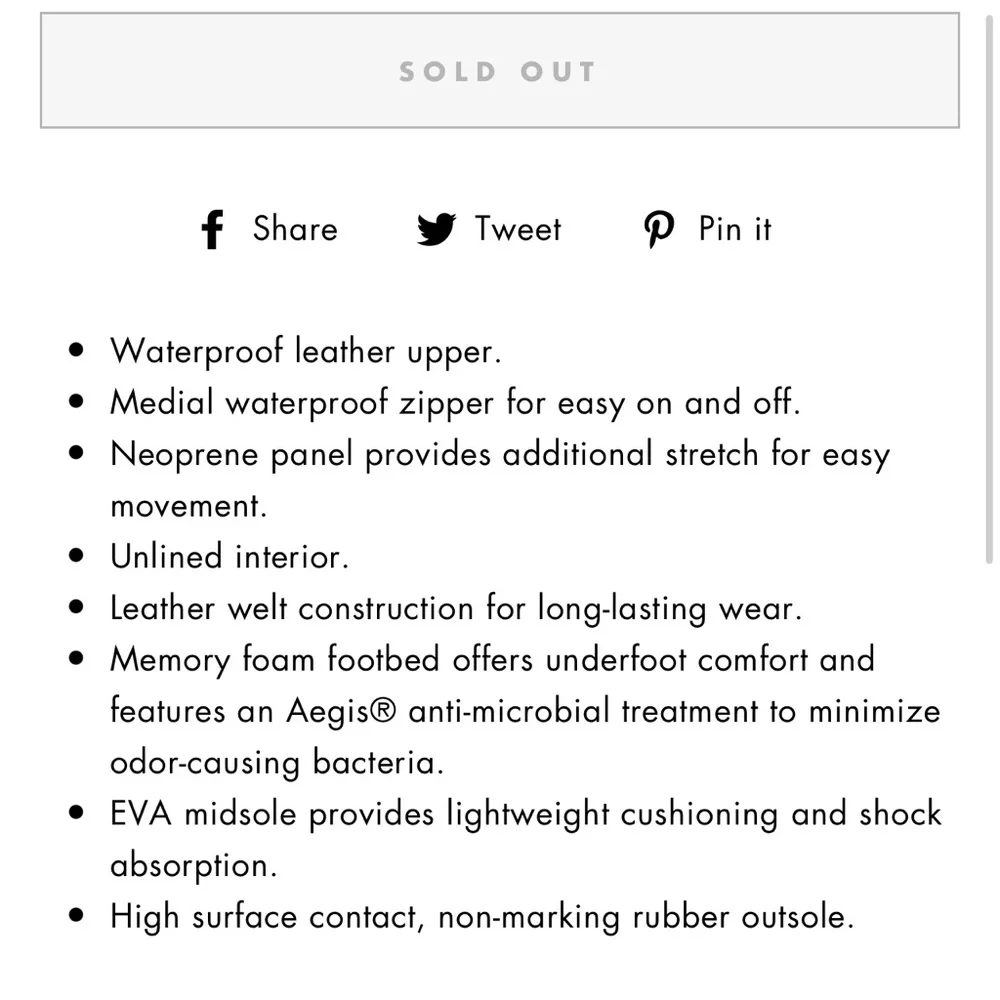Click the Sold Out button

click(x=500, y=71)
